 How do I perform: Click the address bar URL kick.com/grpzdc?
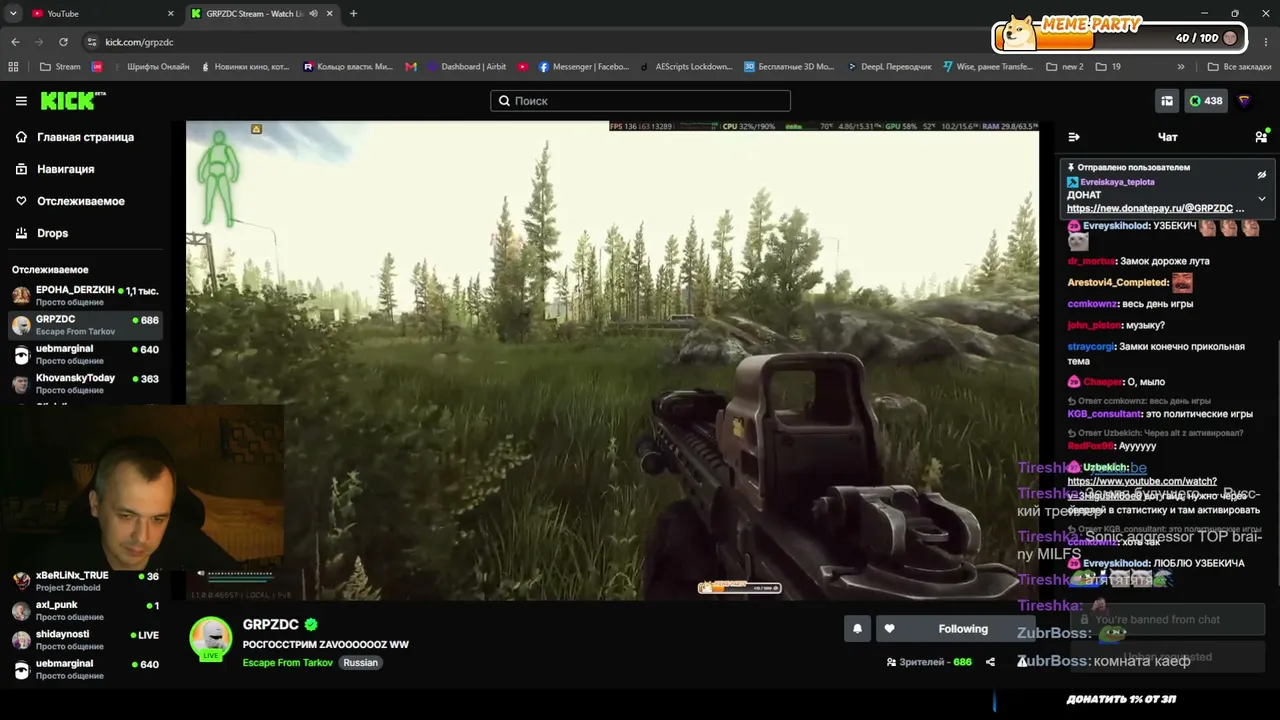[x=140, y=42]
